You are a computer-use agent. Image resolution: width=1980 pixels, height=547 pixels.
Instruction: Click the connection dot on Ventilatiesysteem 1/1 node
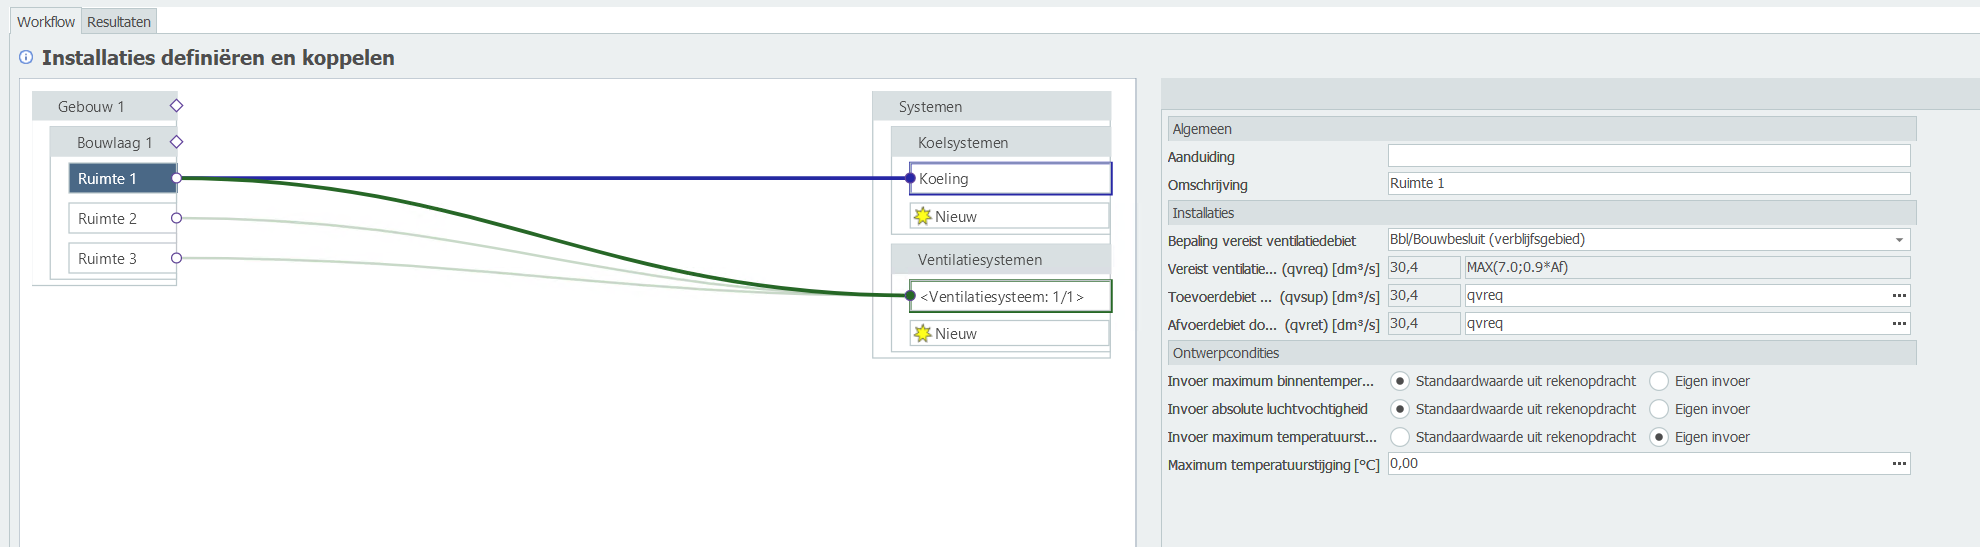tap(910, 296)
